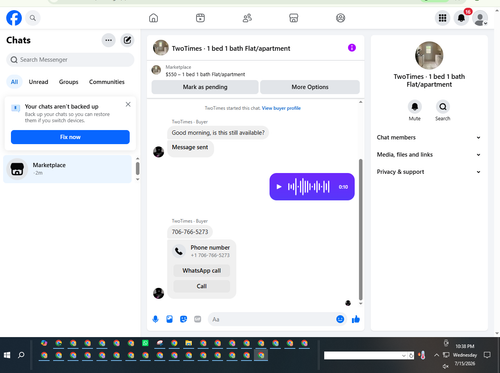
Task: Open the taskbar address dropdown arrow
Action: coord(404,356)
